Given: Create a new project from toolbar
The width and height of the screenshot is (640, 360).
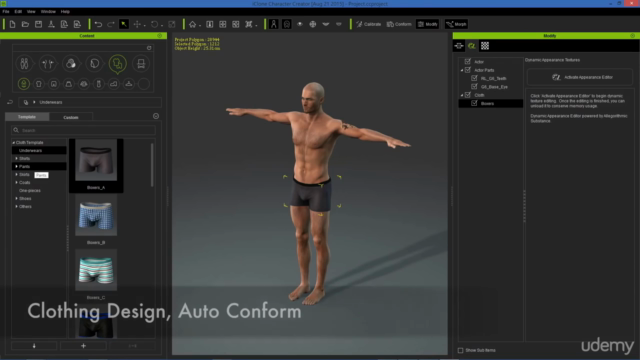Looking at the screenshot, I should click(12, 24).
